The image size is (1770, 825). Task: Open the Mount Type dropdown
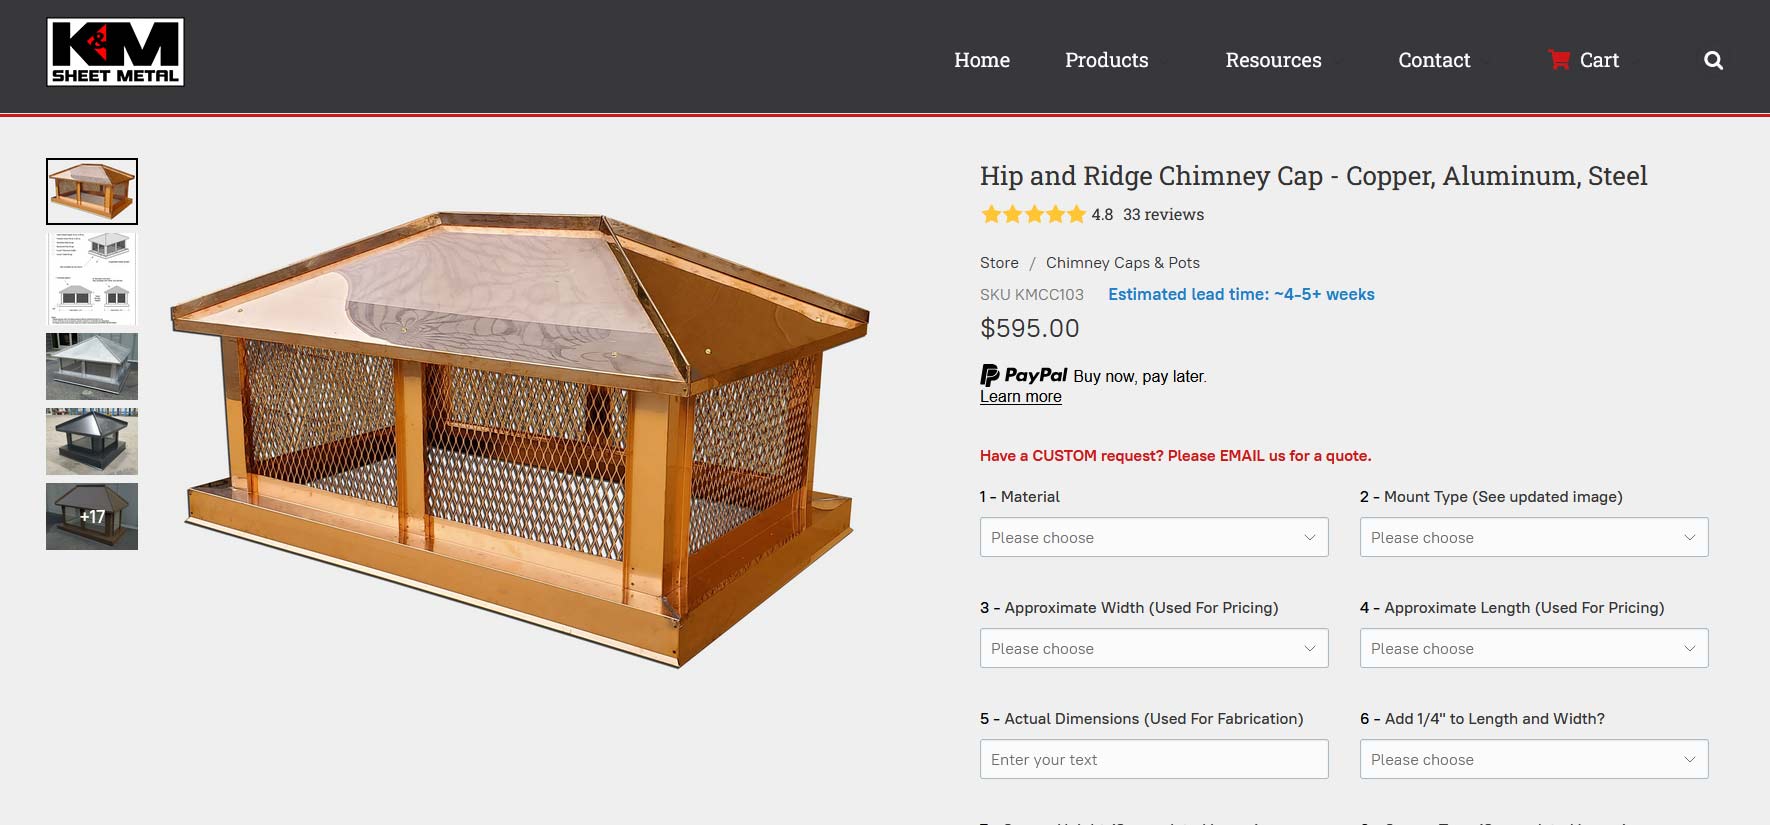tap(1533, 537)
